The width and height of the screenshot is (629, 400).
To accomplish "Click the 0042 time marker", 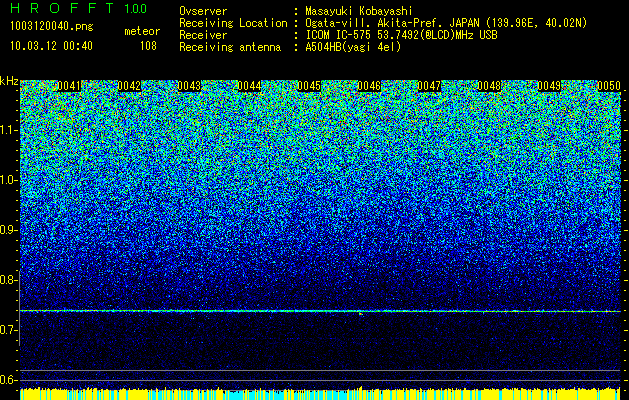I will 129,86.
